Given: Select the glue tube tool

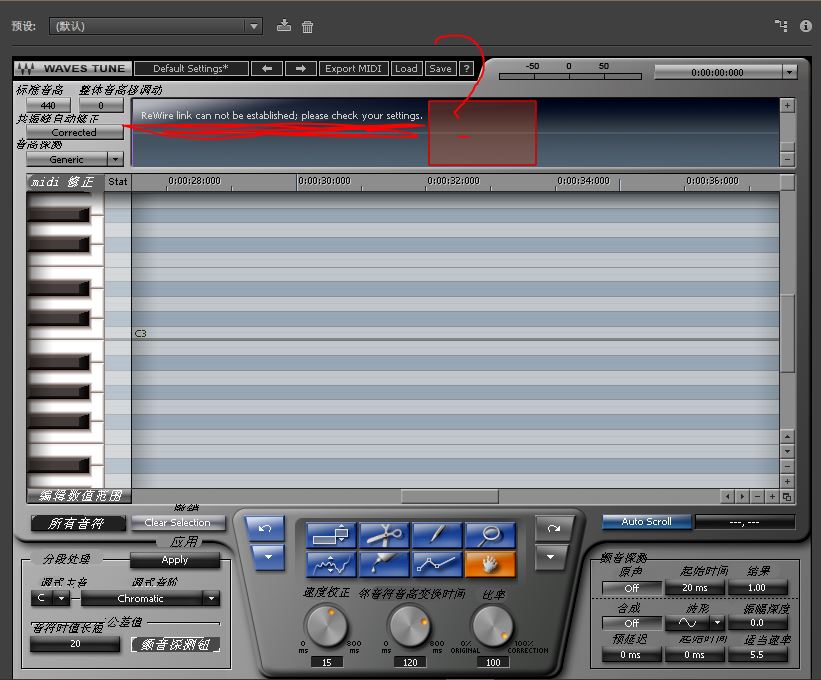Looking at the screenshot, I should click(384, 564).
